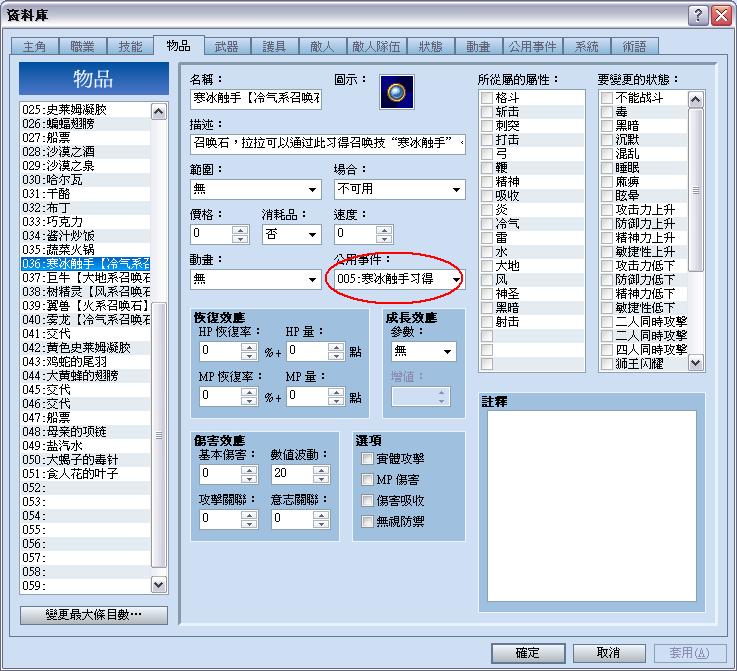Click the 速度 number field
Image resolution: width=737 pixels, height=671 pixels.
click(355, 234)
